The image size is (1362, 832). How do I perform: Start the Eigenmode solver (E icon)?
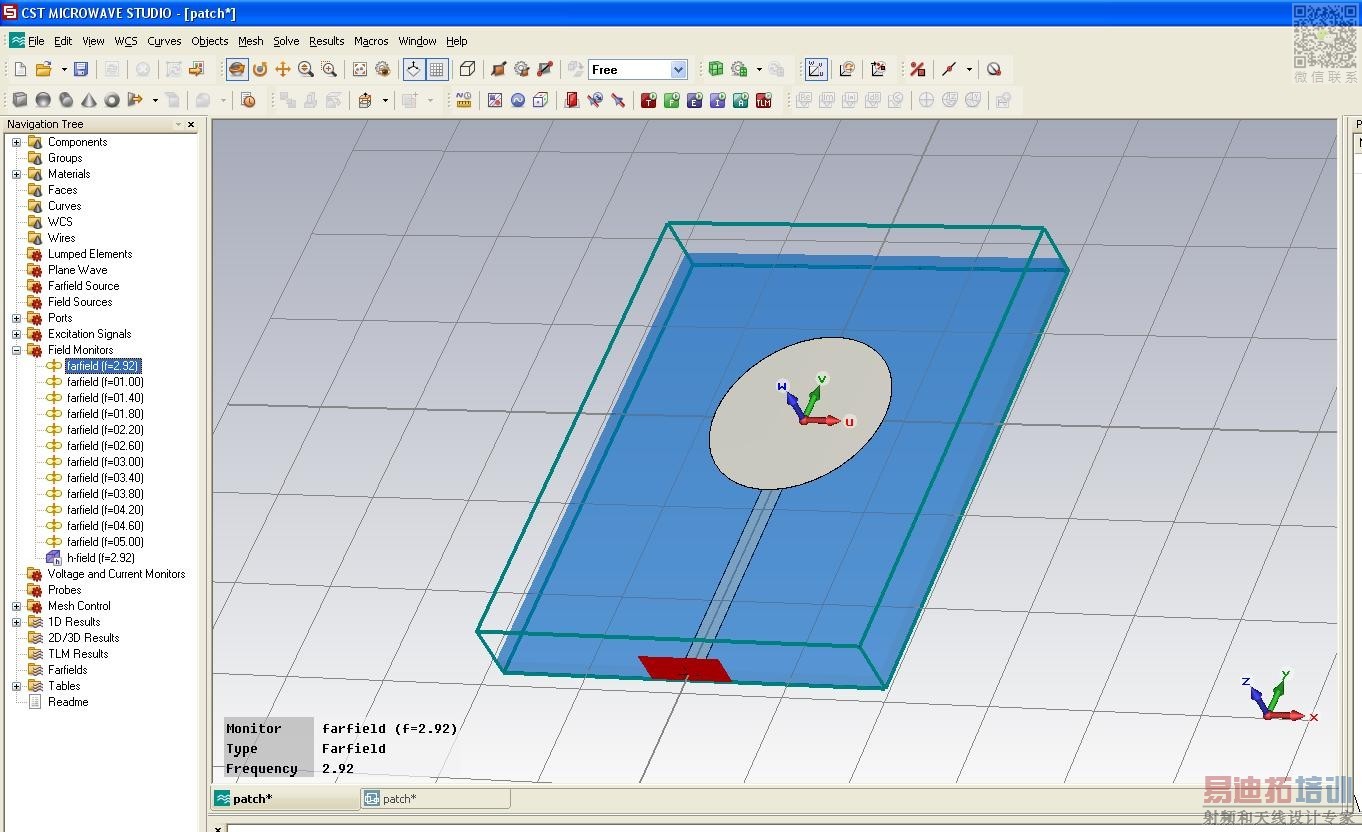[x=694, y=100]
